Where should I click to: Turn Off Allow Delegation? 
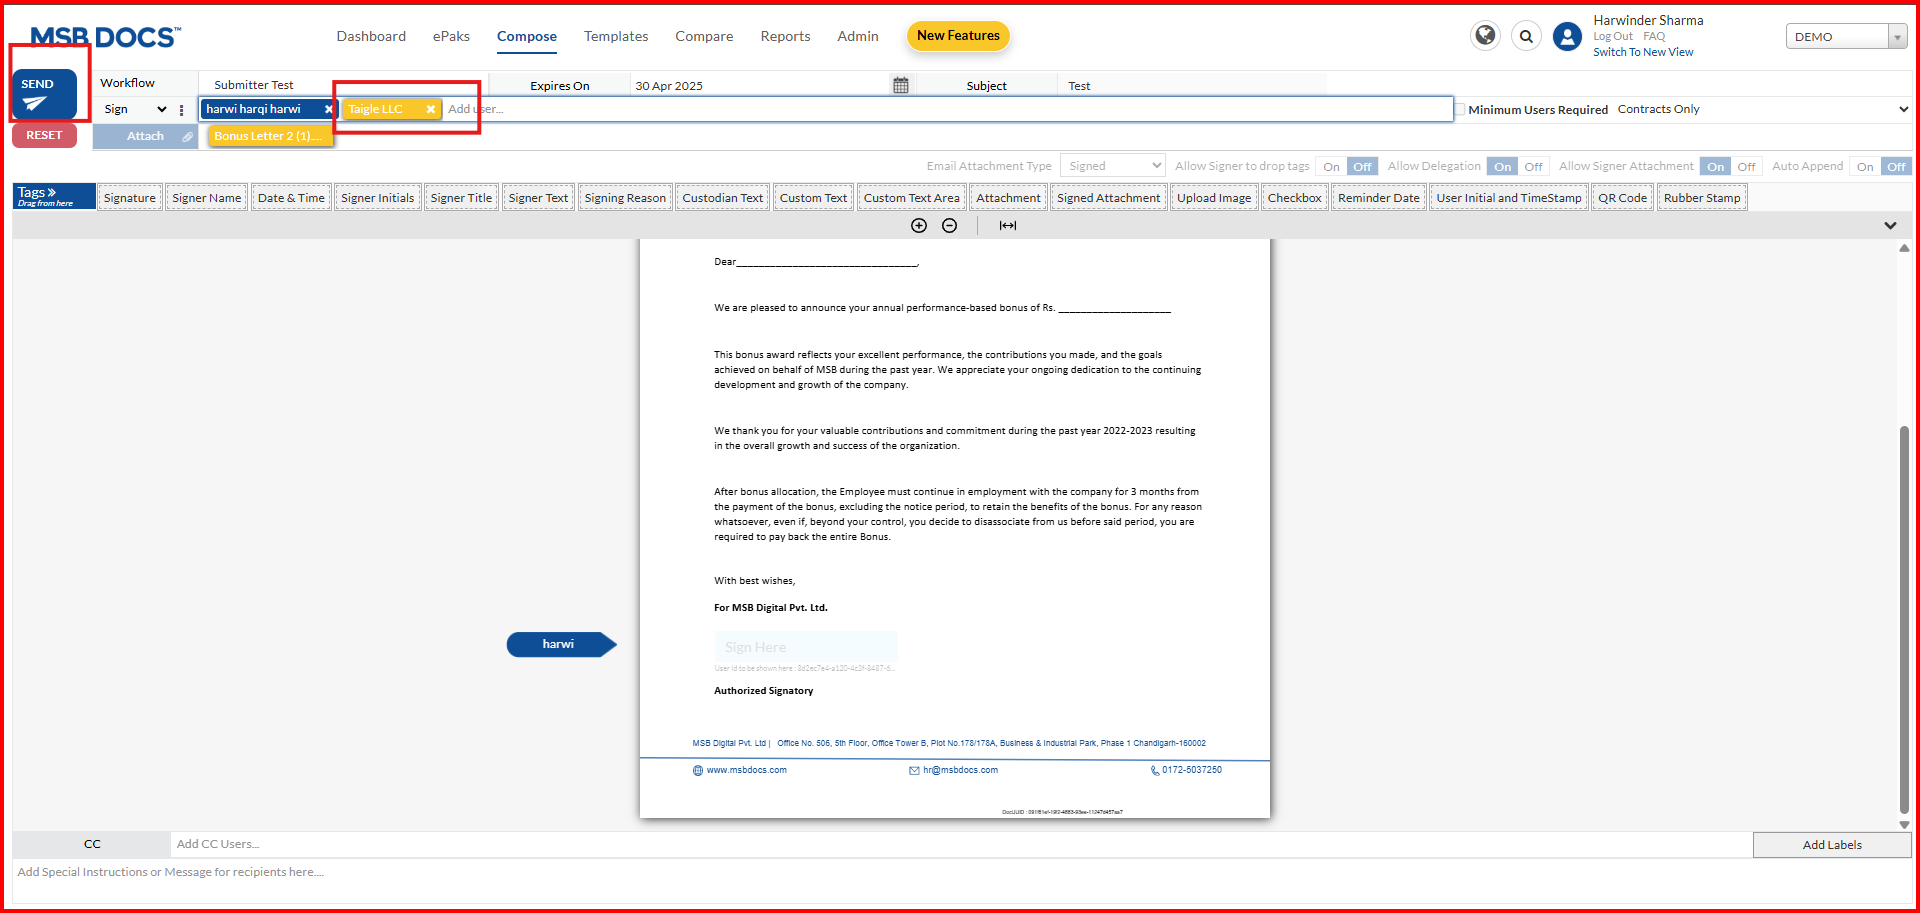click(1533, 167)
